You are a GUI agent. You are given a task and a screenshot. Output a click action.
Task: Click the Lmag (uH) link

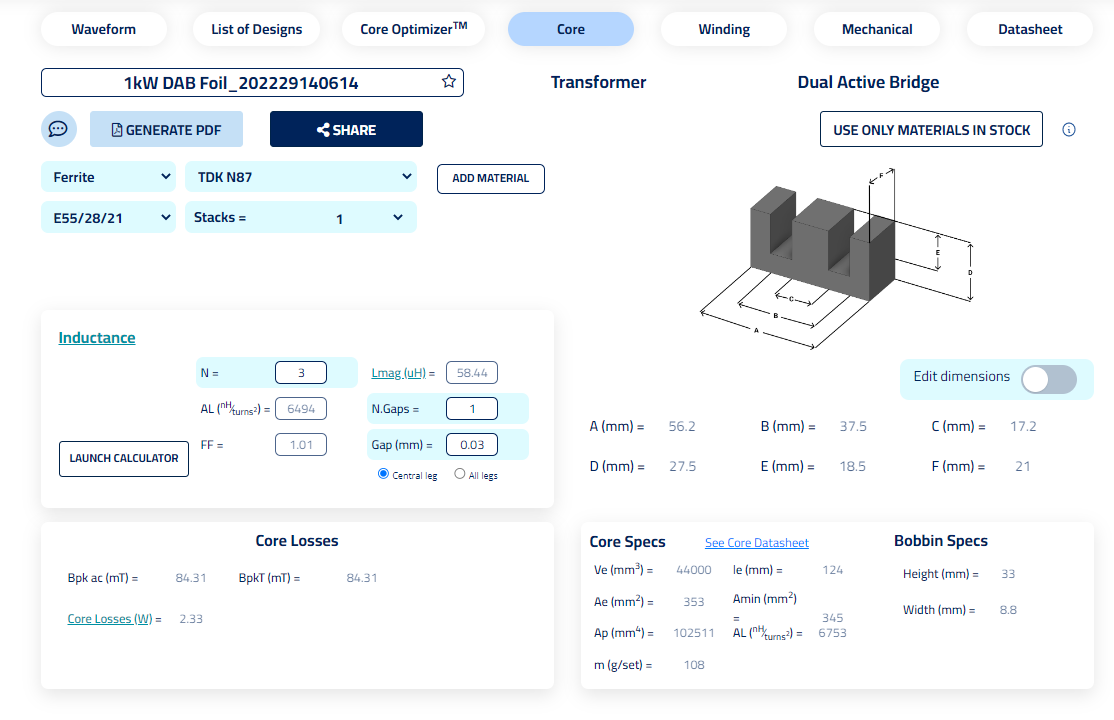(x=399, y=373)
